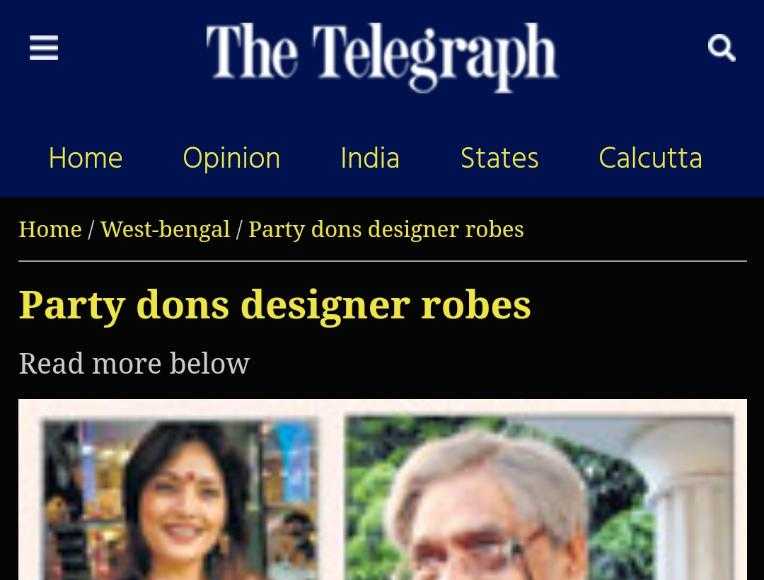
Task: Click The Telegraph masthead logo
Action: coord(382,56)
